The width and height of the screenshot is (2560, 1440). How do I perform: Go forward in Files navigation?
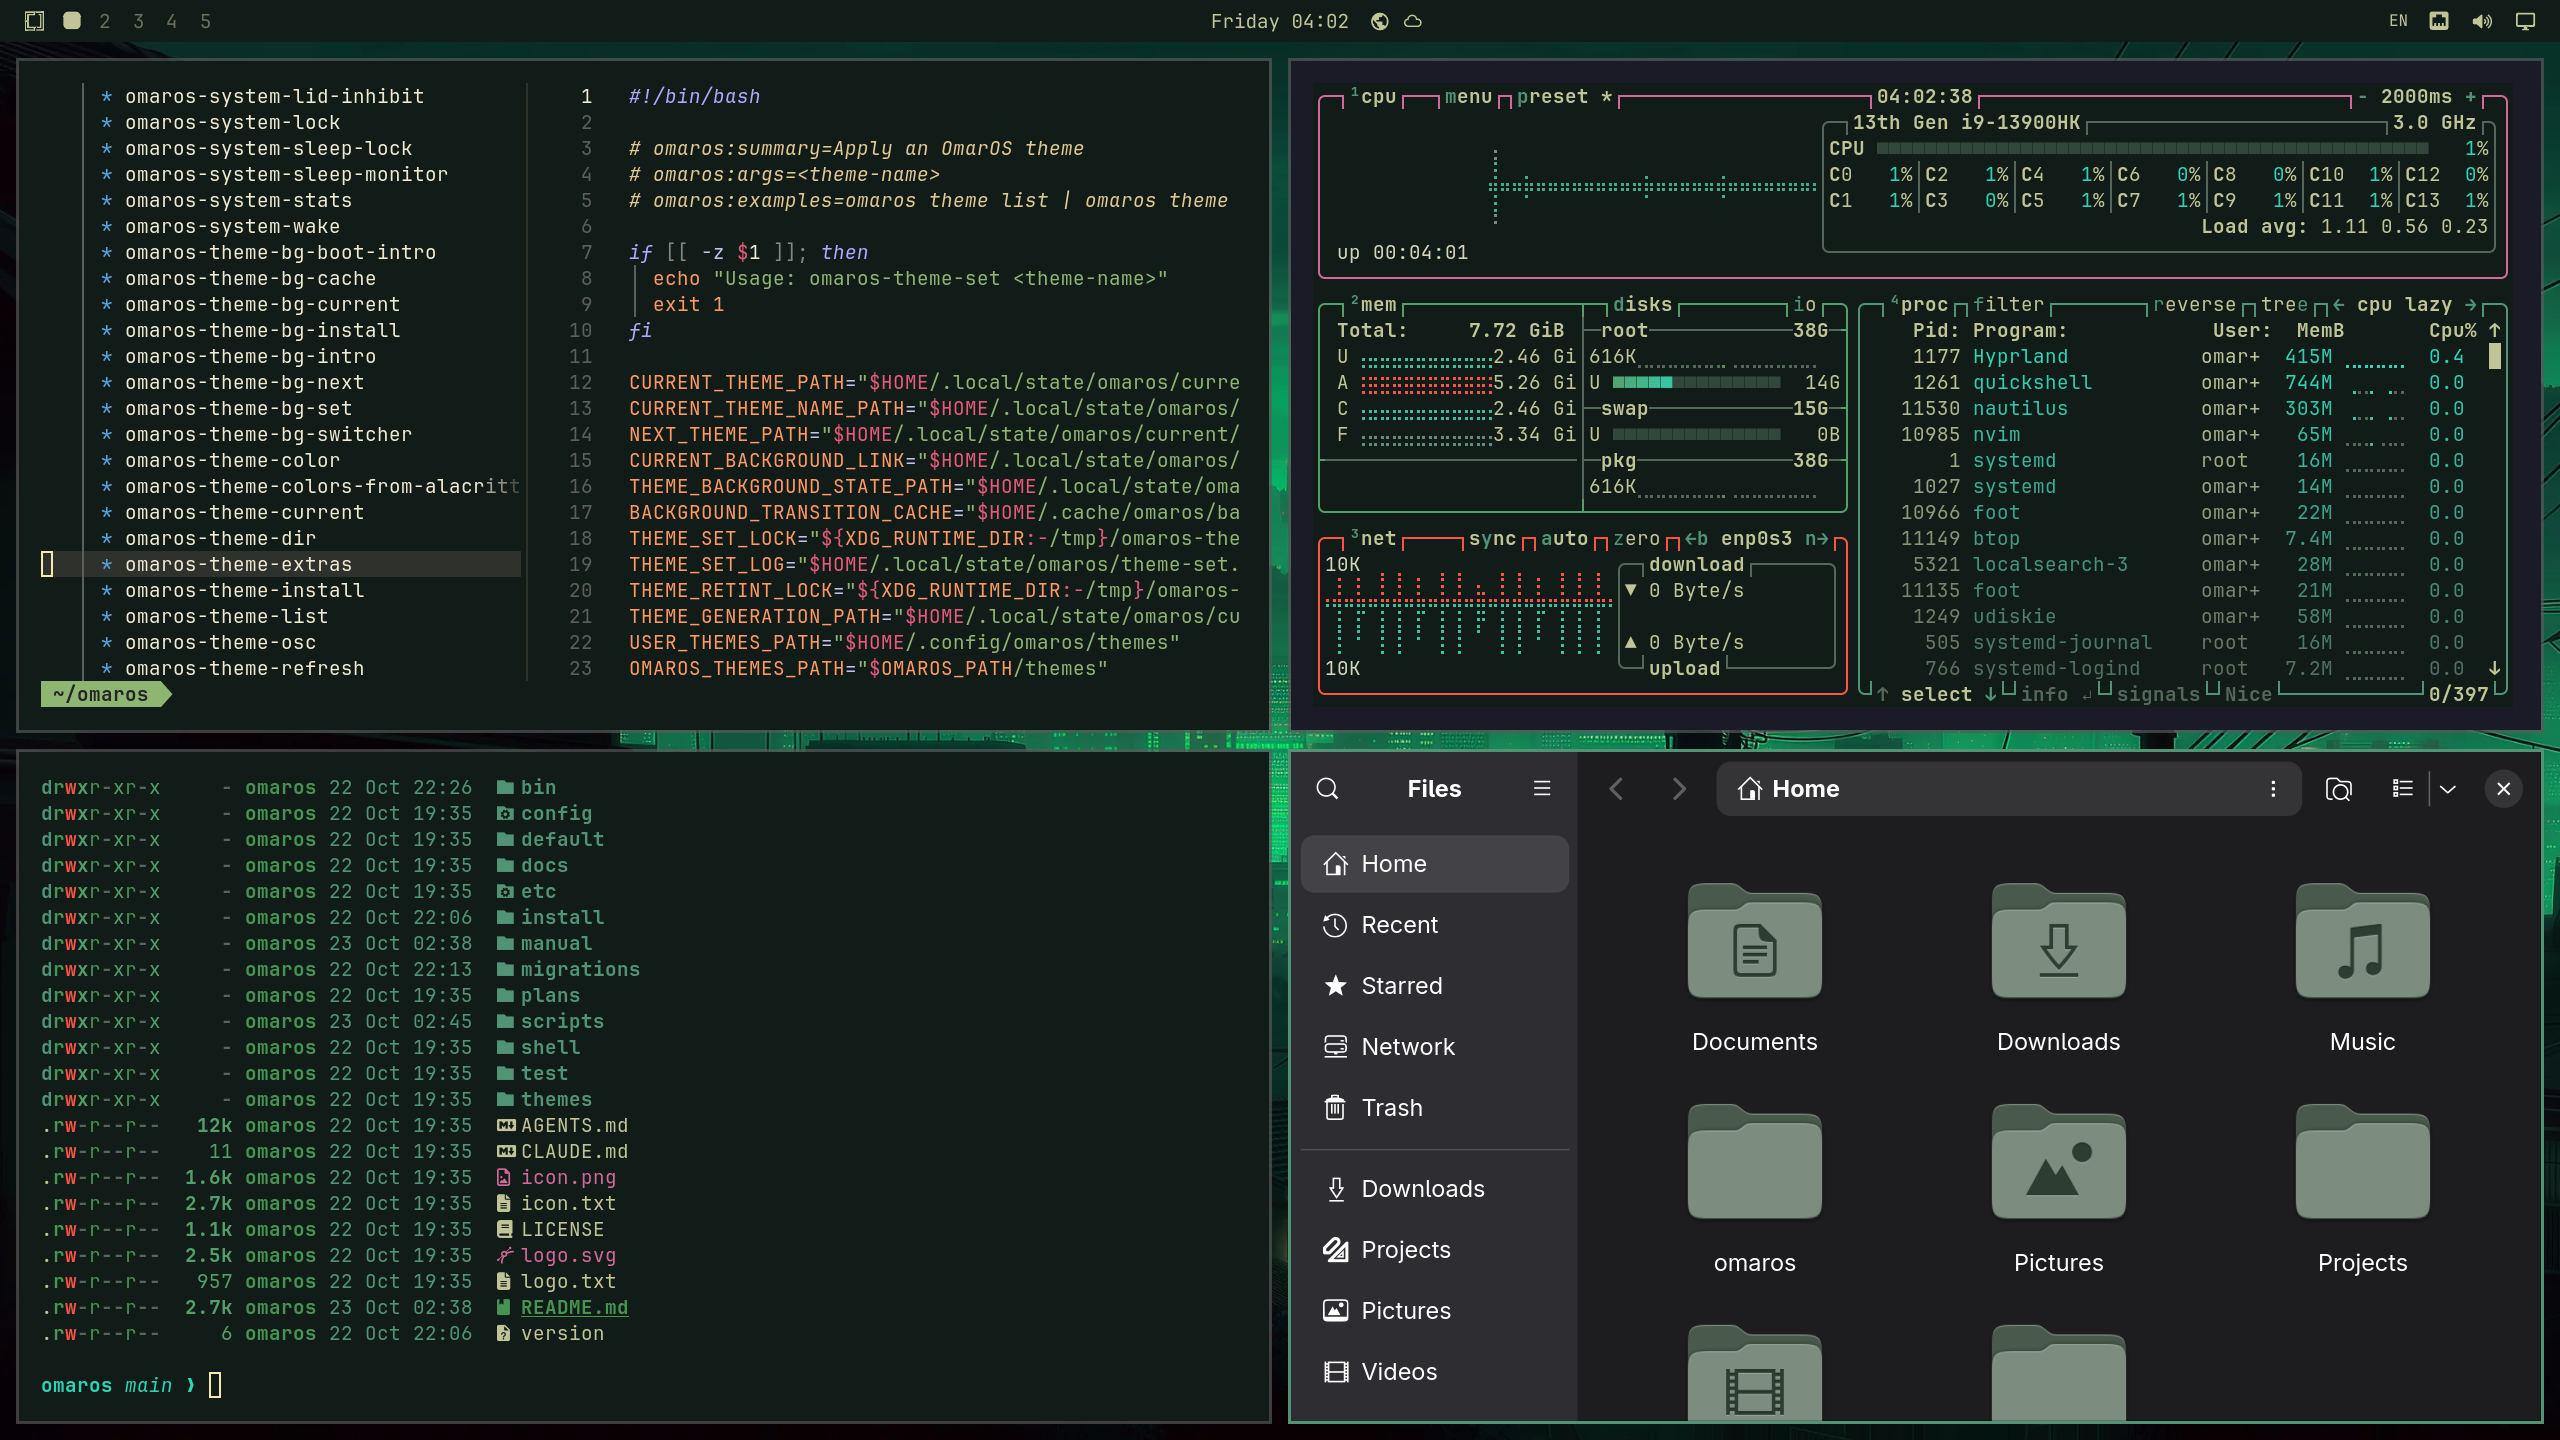tap(1679, 789)
